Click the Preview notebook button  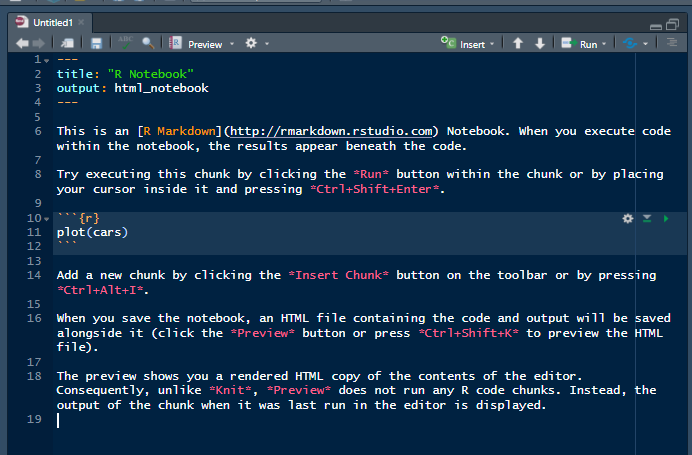[x=196, y=44]
